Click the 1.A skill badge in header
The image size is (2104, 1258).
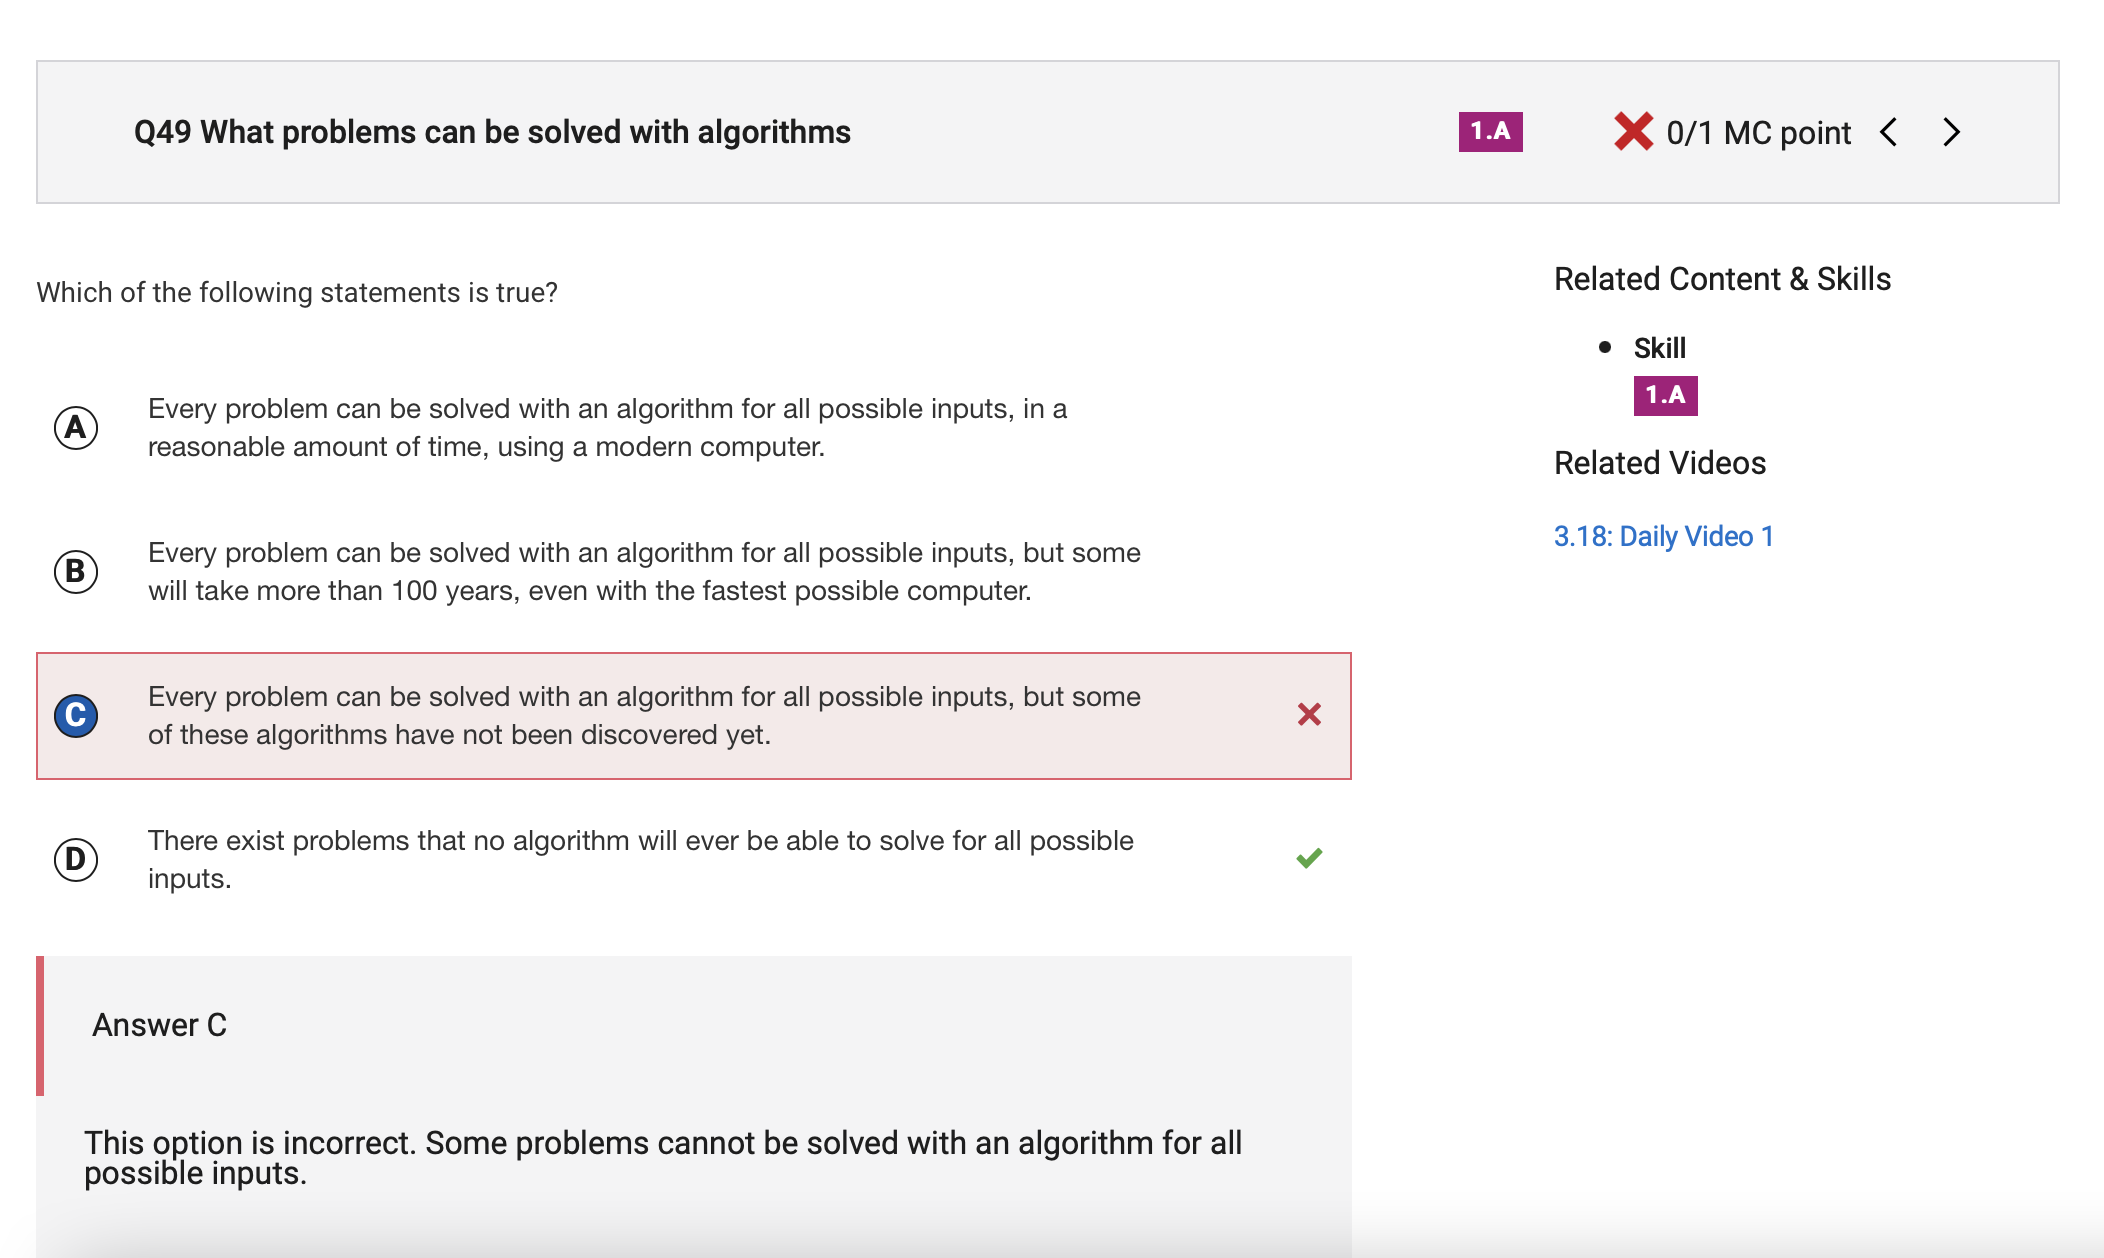[1490, 132]
